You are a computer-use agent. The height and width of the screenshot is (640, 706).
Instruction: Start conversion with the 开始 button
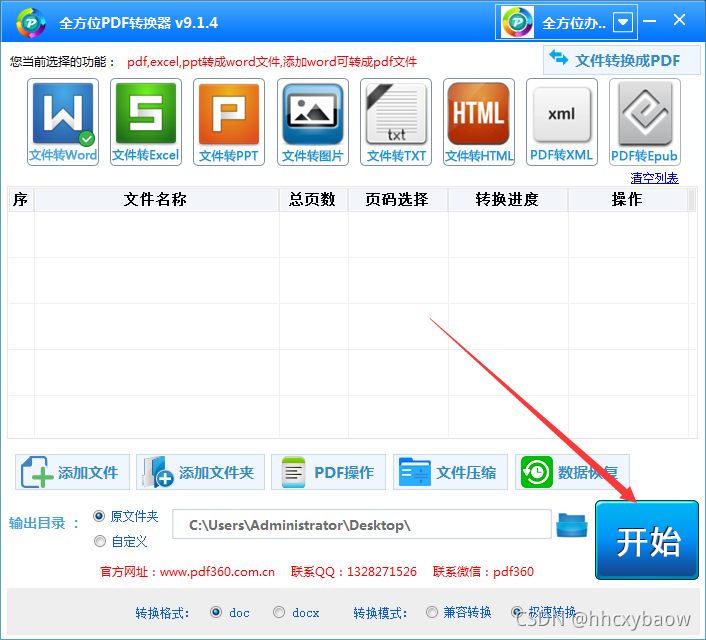(x=647, y=540)
